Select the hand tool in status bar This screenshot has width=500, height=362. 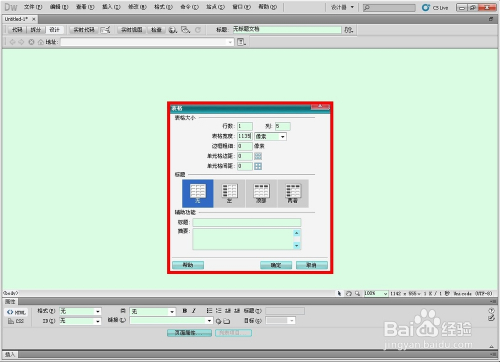click(349, 293)
